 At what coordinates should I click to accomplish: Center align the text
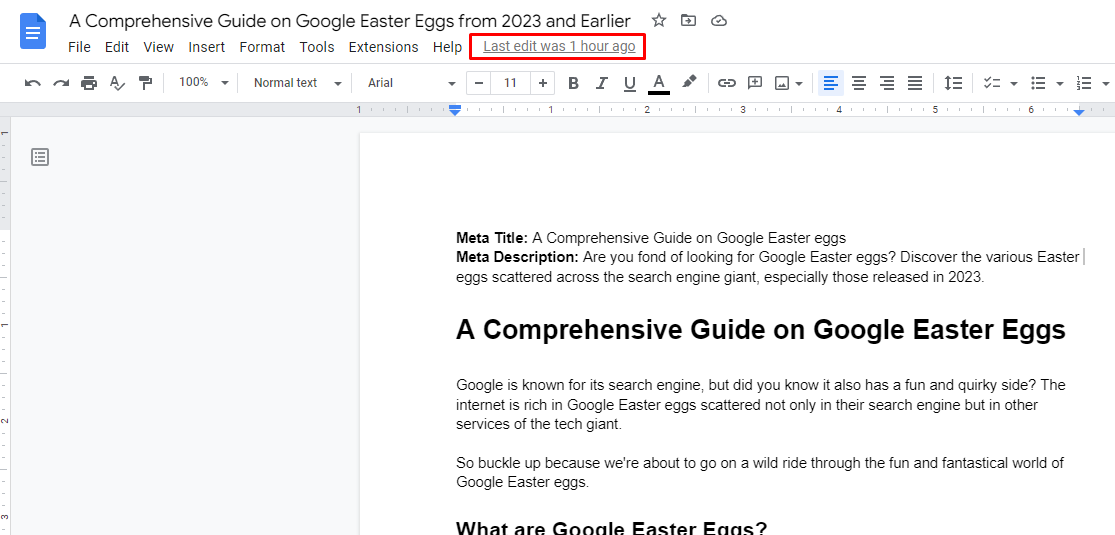(x=859, y=83)
